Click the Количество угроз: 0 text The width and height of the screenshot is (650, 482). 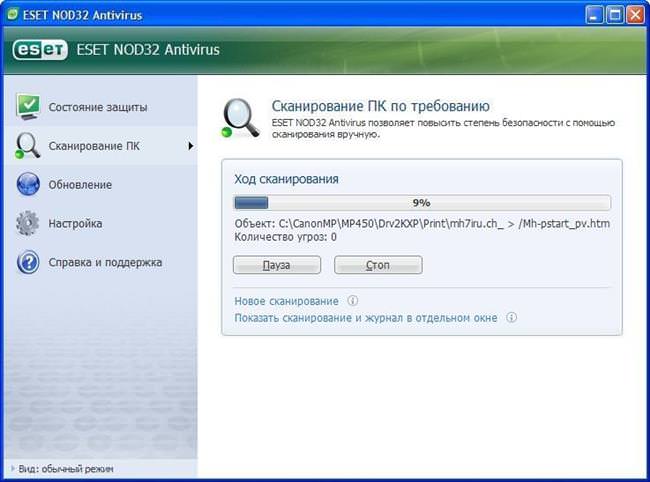[285, 237]
